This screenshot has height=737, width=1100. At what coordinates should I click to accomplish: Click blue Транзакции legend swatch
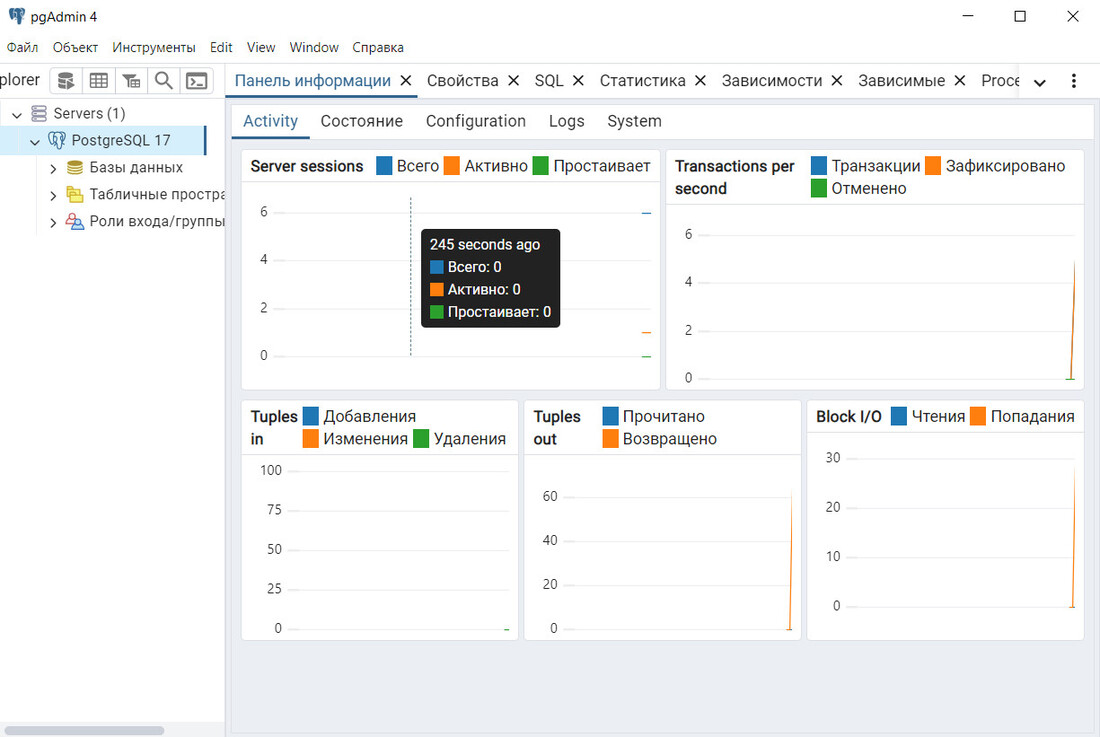[x=819, y=165]
